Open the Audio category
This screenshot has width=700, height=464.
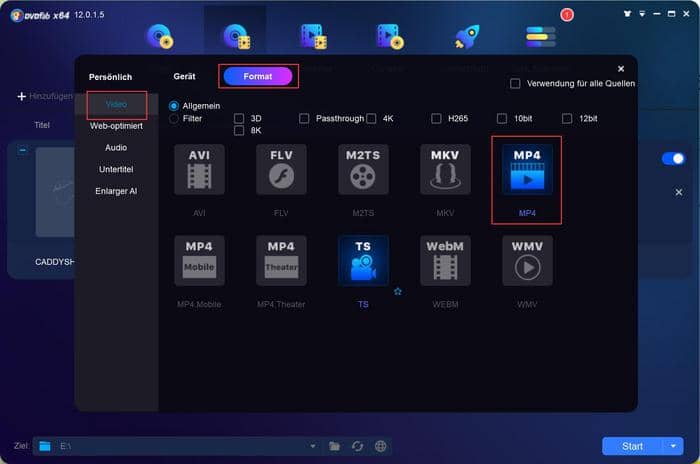pyautogui.click(x=116, y=147)
